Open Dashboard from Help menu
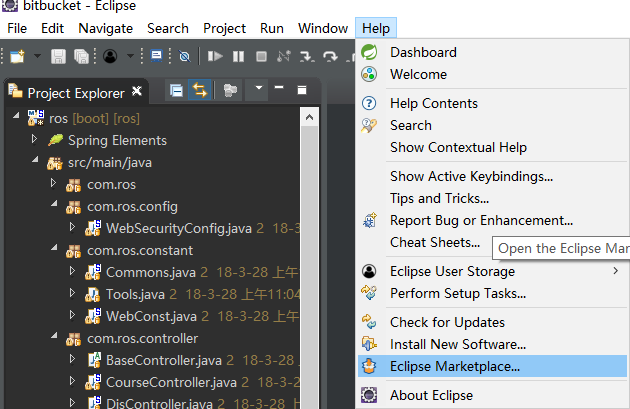The width and height of the screenshot is (630, 409). [x=492, y=53]
